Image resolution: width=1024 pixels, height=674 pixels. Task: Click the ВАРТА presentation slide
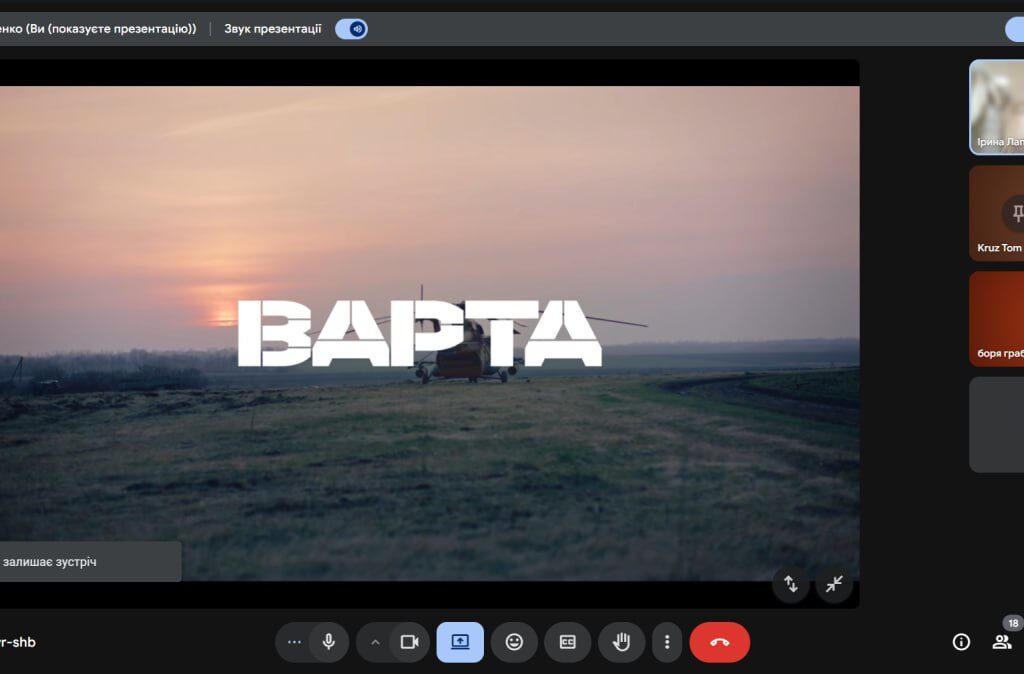(x=420, y=332)
